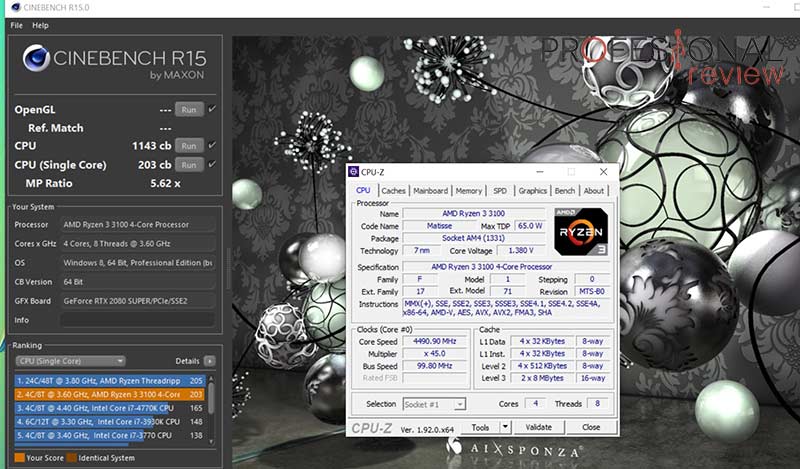Click the single core score 203 cb
Screen dimensions: 800x469
click(155, 165)
